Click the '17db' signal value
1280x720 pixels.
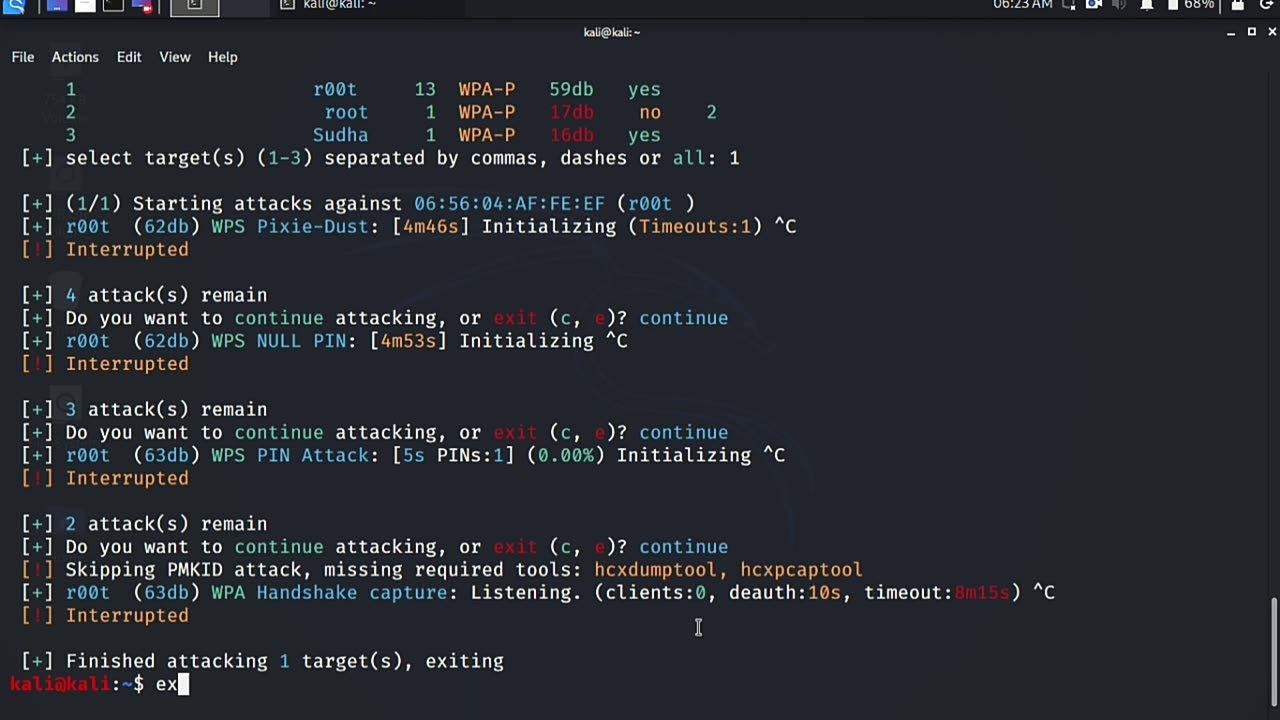tap(571, 112)
